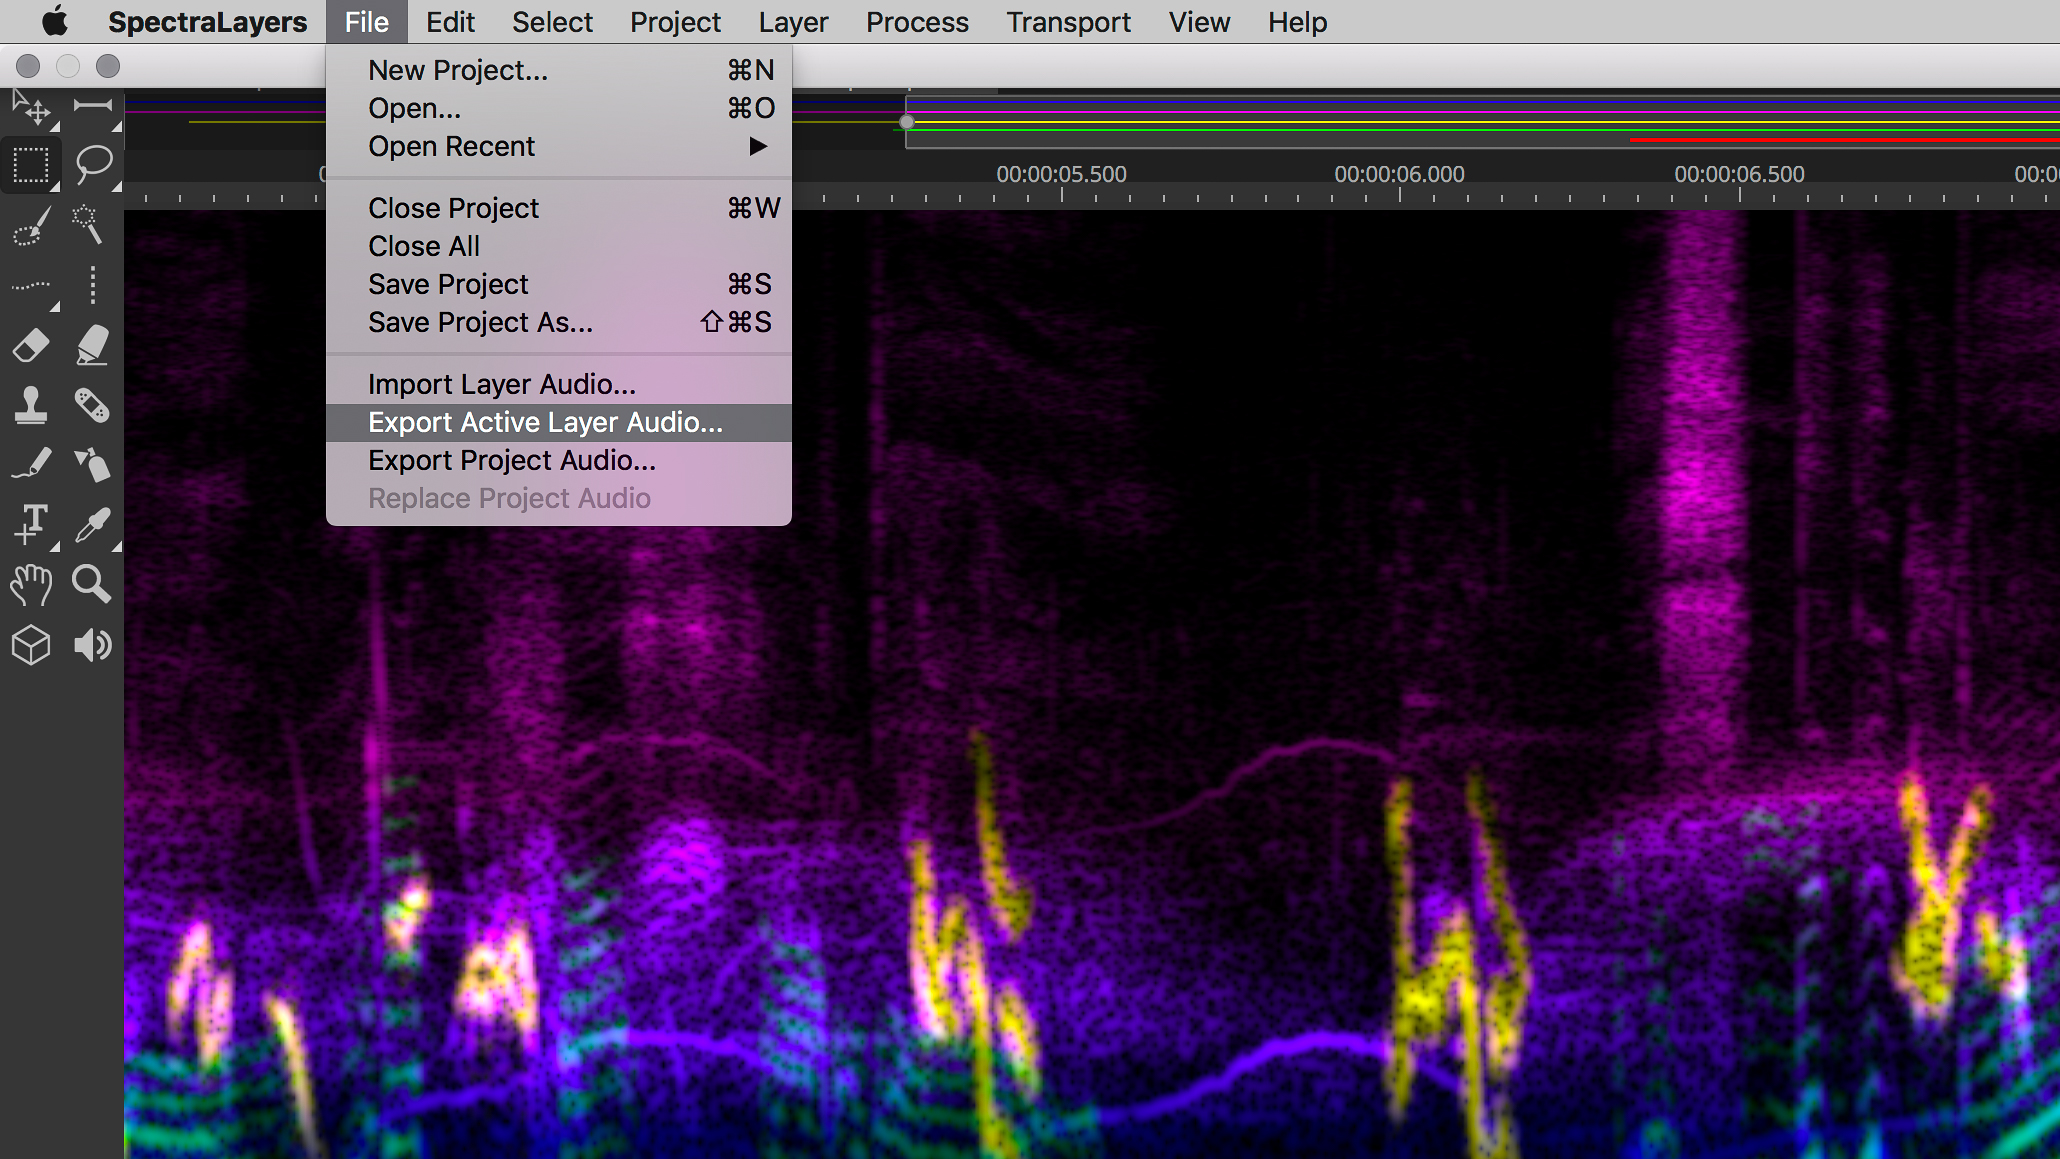This screenshot has width=2060, height=1159.
Task: Toggle audio playback with the speaker icon
Action: point(93,645)
